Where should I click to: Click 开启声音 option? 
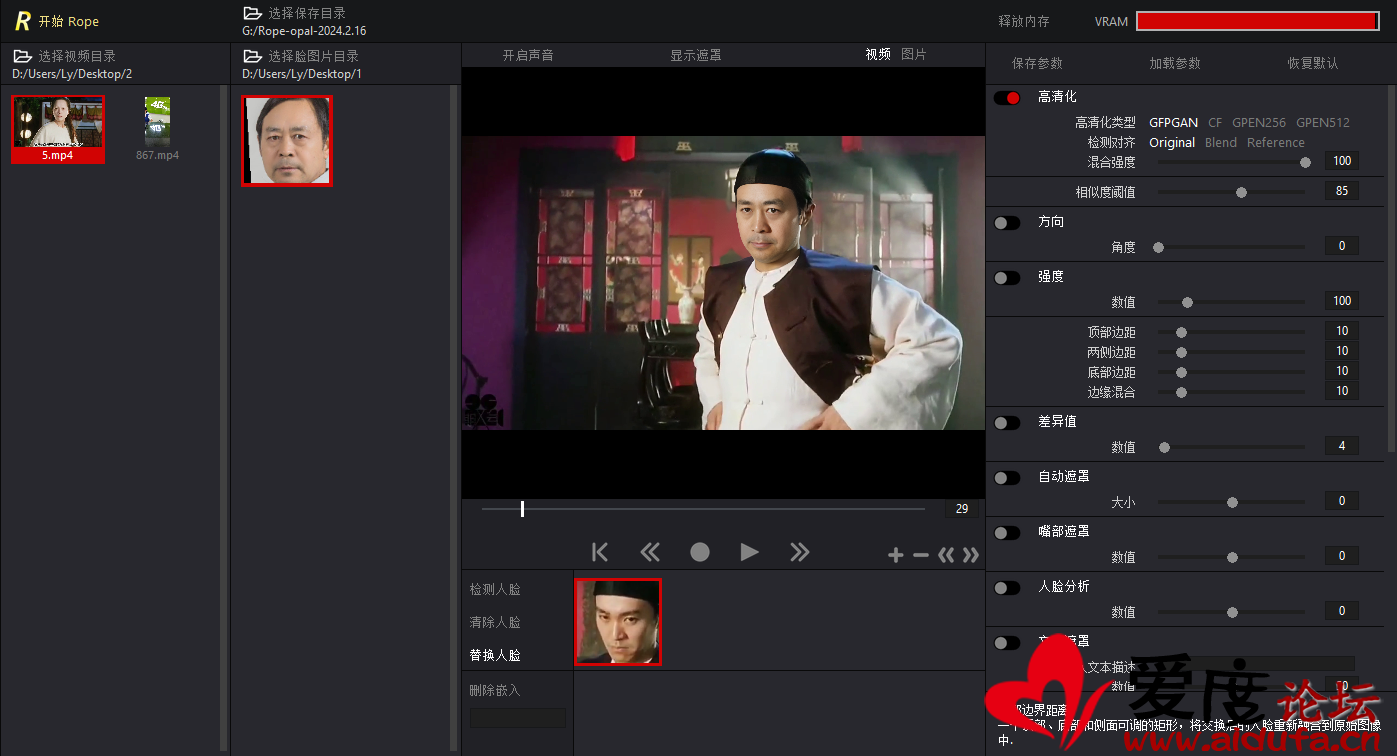coord(528,56)
